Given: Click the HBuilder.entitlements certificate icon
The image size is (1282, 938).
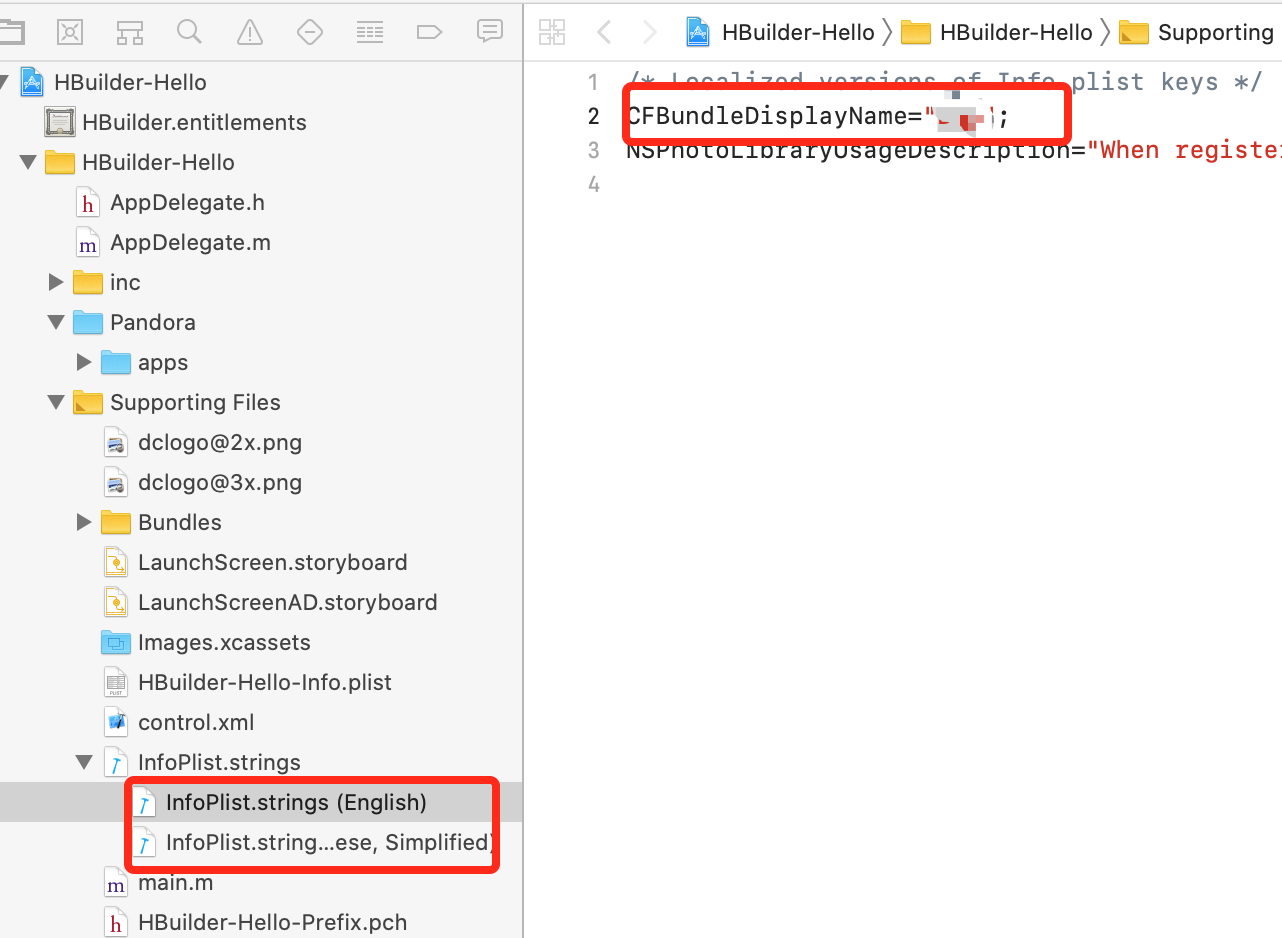Looking at the screenshot, I should click(60, 122).
